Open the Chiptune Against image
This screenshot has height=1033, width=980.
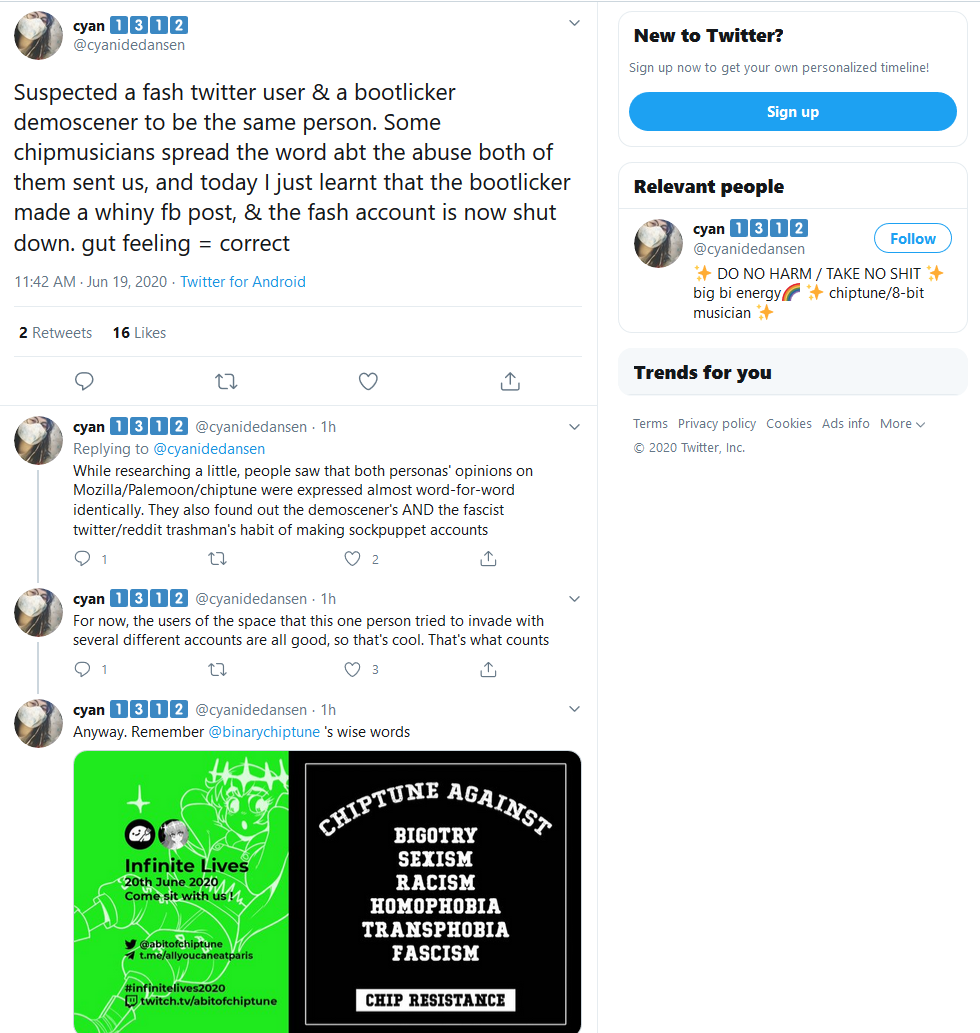(435, 892)
